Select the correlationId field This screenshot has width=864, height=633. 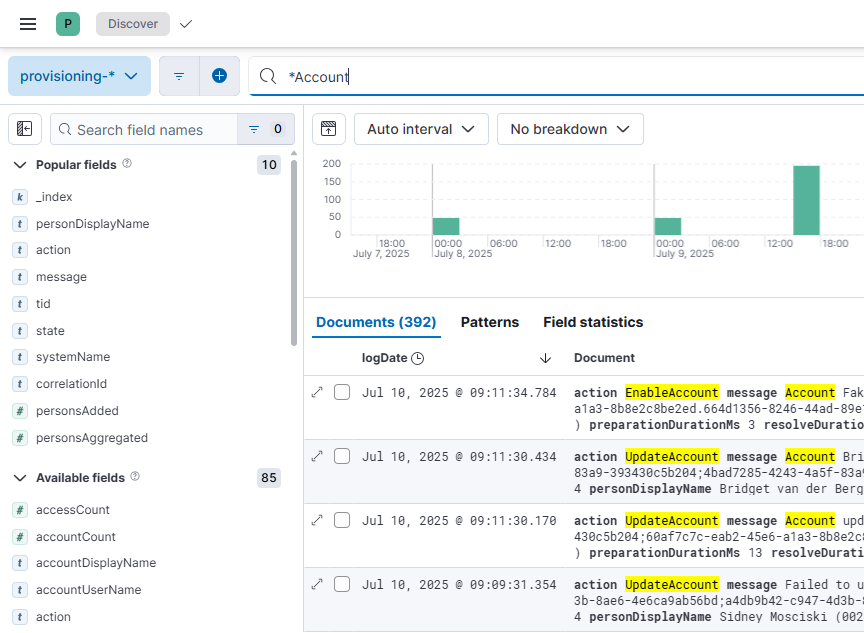point(71,384)
